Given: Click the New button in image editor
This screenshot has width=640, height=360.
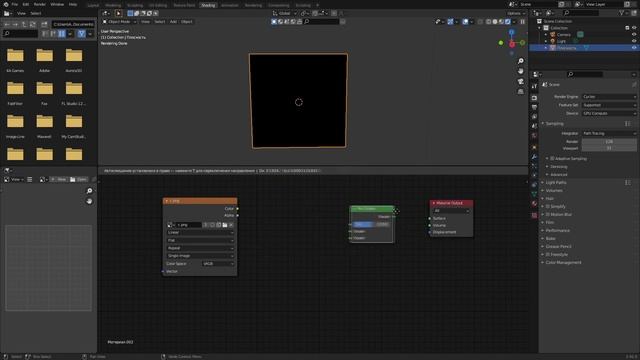Looking at the screenshot, I should tap(59, 180).
